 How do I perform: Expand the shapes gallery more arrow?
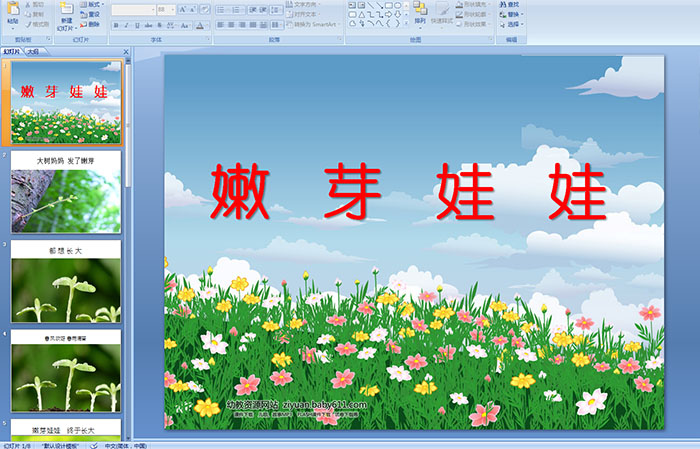click(406, 23)
